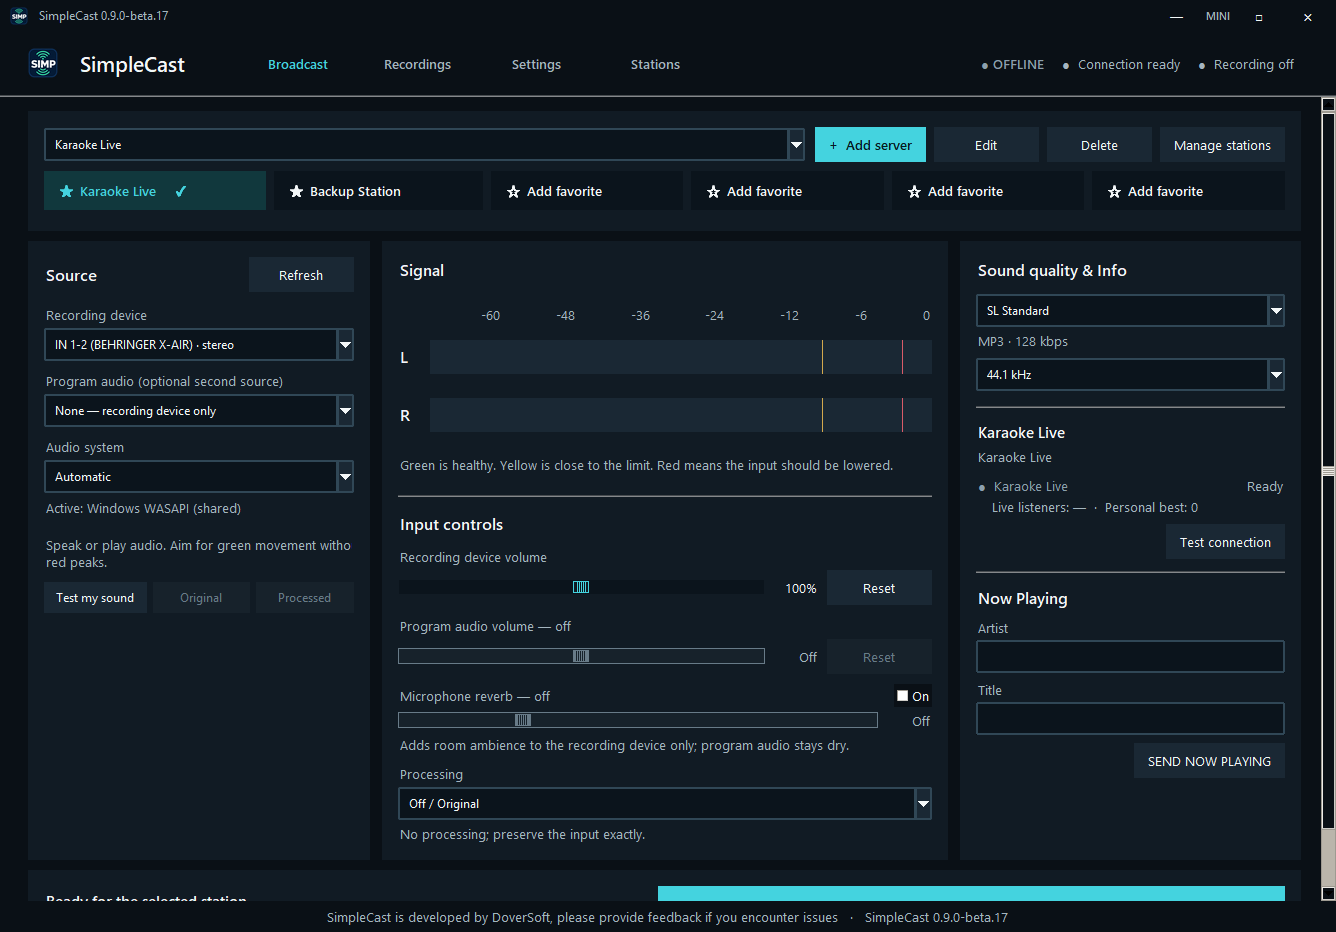The width and height of the screenshot is (1336, 932).
Task: Click the Title input field
Action: pyautogui.click(x=1130, y=719)
